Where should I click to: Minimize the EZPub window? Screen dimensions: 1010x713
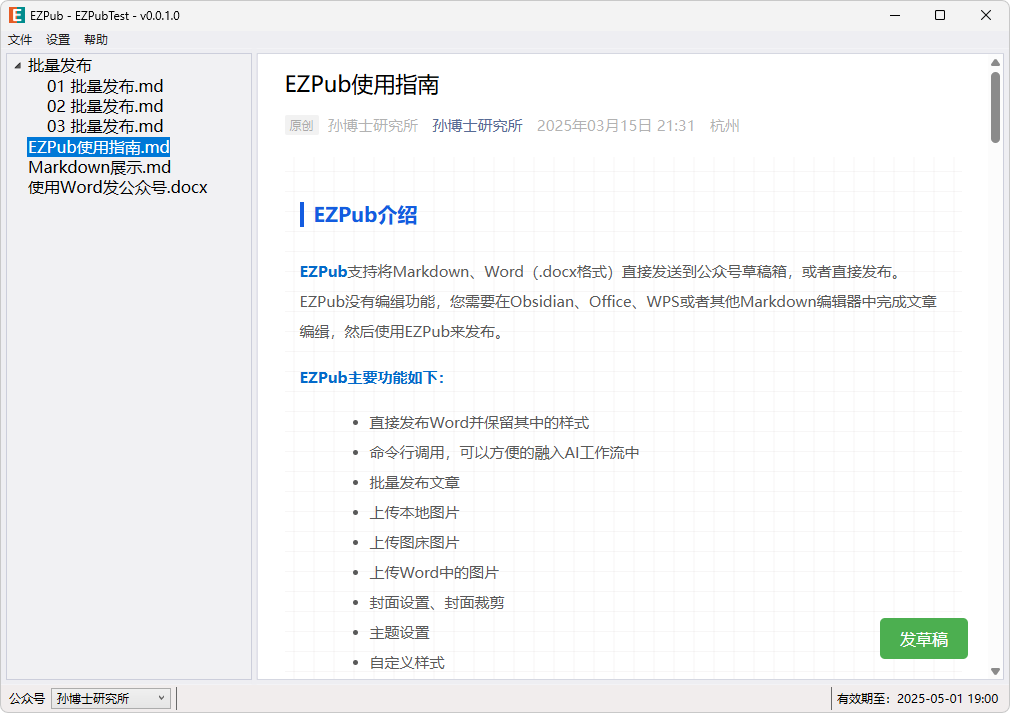[895, 15]
